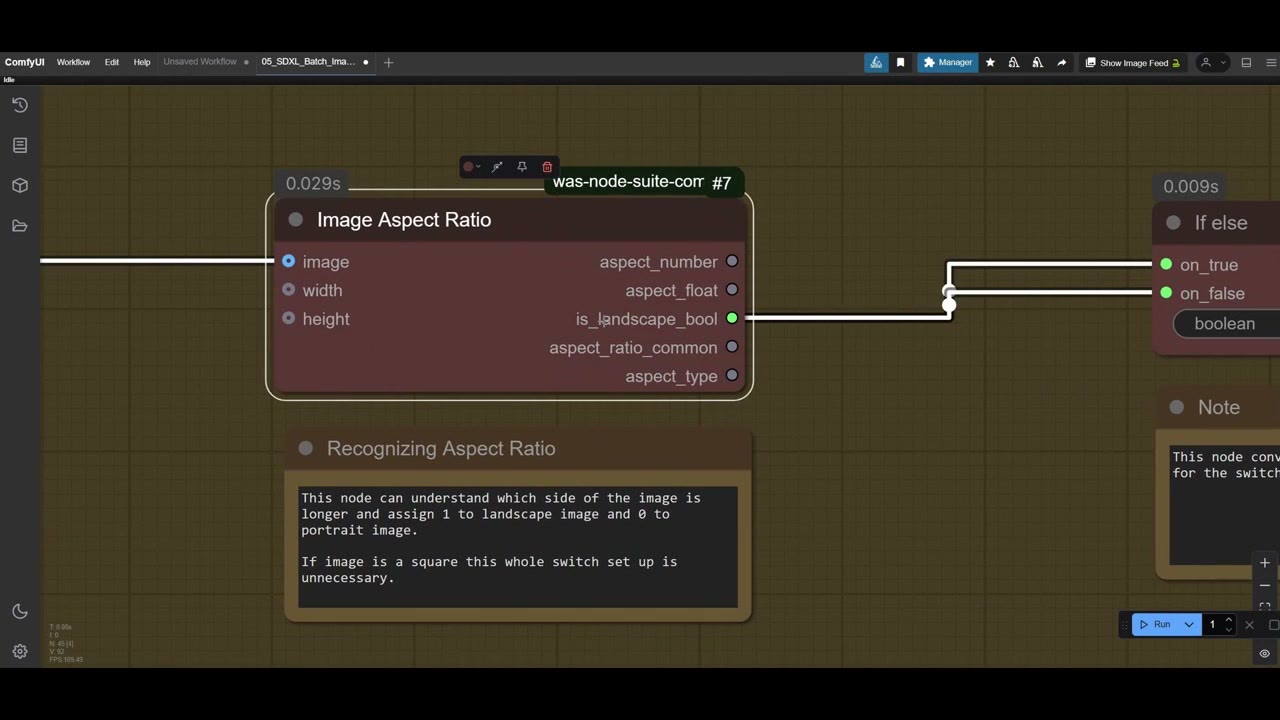Screen dimensions: 1280x720
Task: Cancel the current run with X icon
Action: (x=1249, y=625)
